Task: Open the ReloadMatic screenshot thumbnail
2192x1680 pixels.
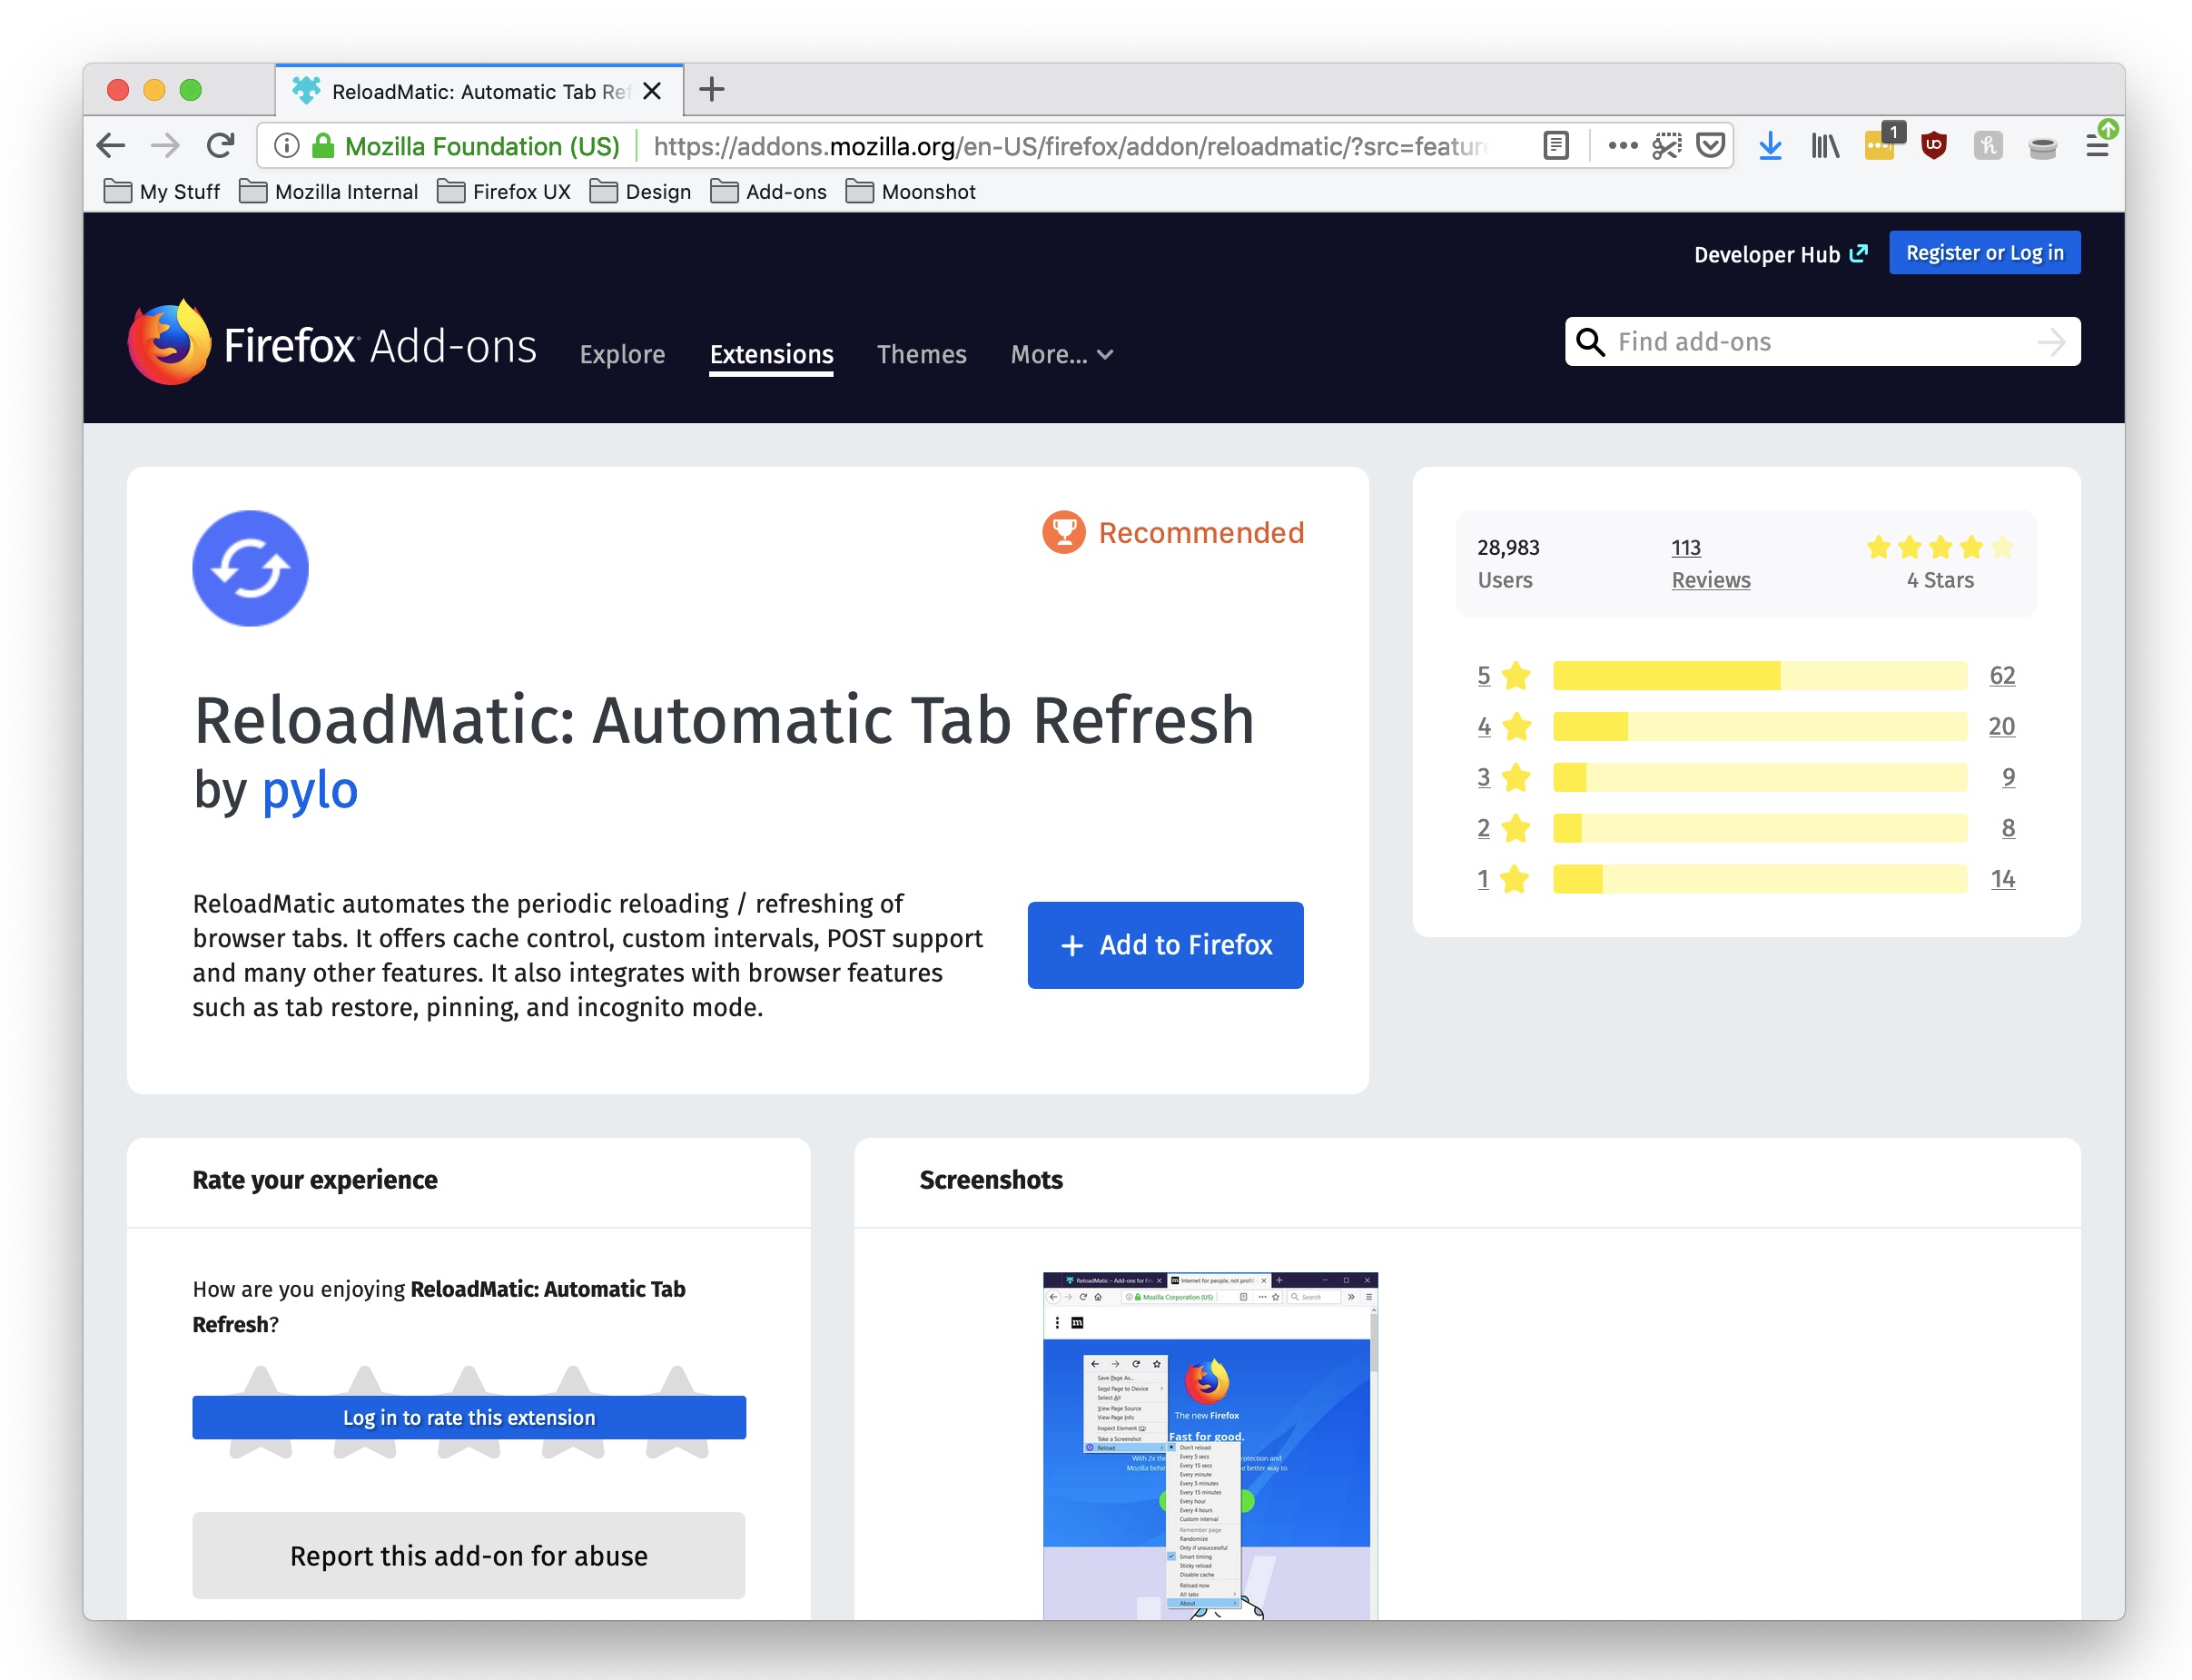Action: coord(1210,1446)
